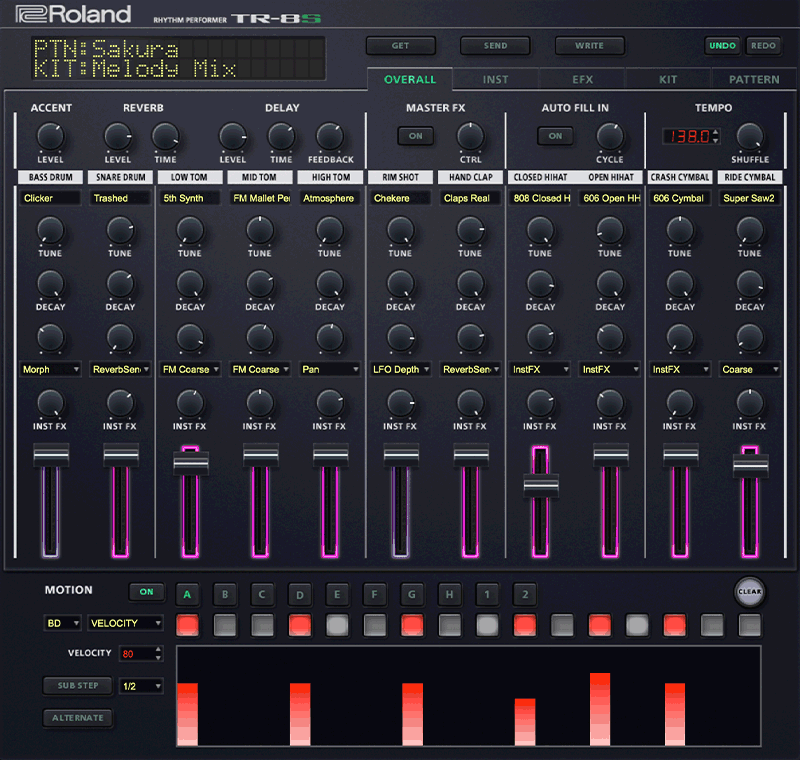Toggle the ALTERNATE button

click(78, 718)
